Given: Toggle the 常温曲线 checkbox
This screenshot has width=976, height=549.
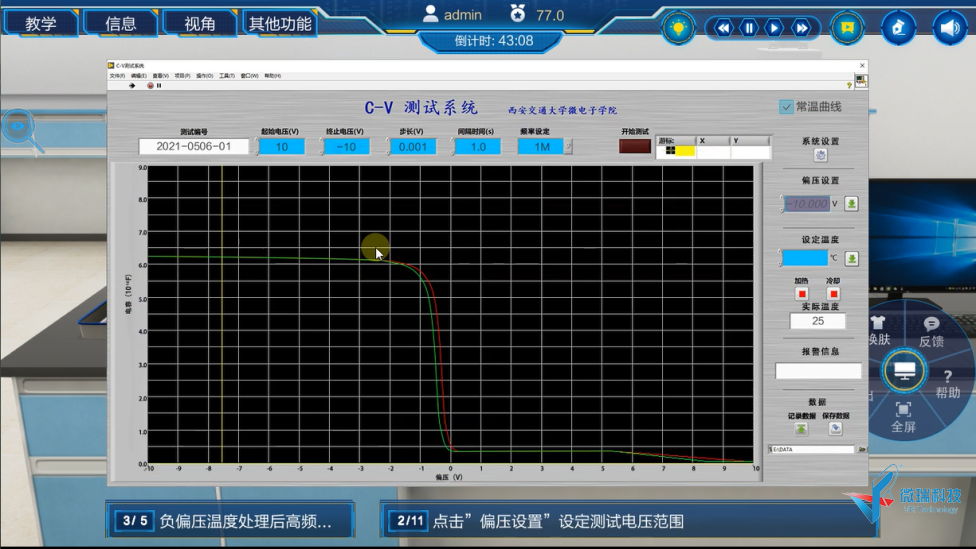Looking at the screenshot, I should 786,107.
